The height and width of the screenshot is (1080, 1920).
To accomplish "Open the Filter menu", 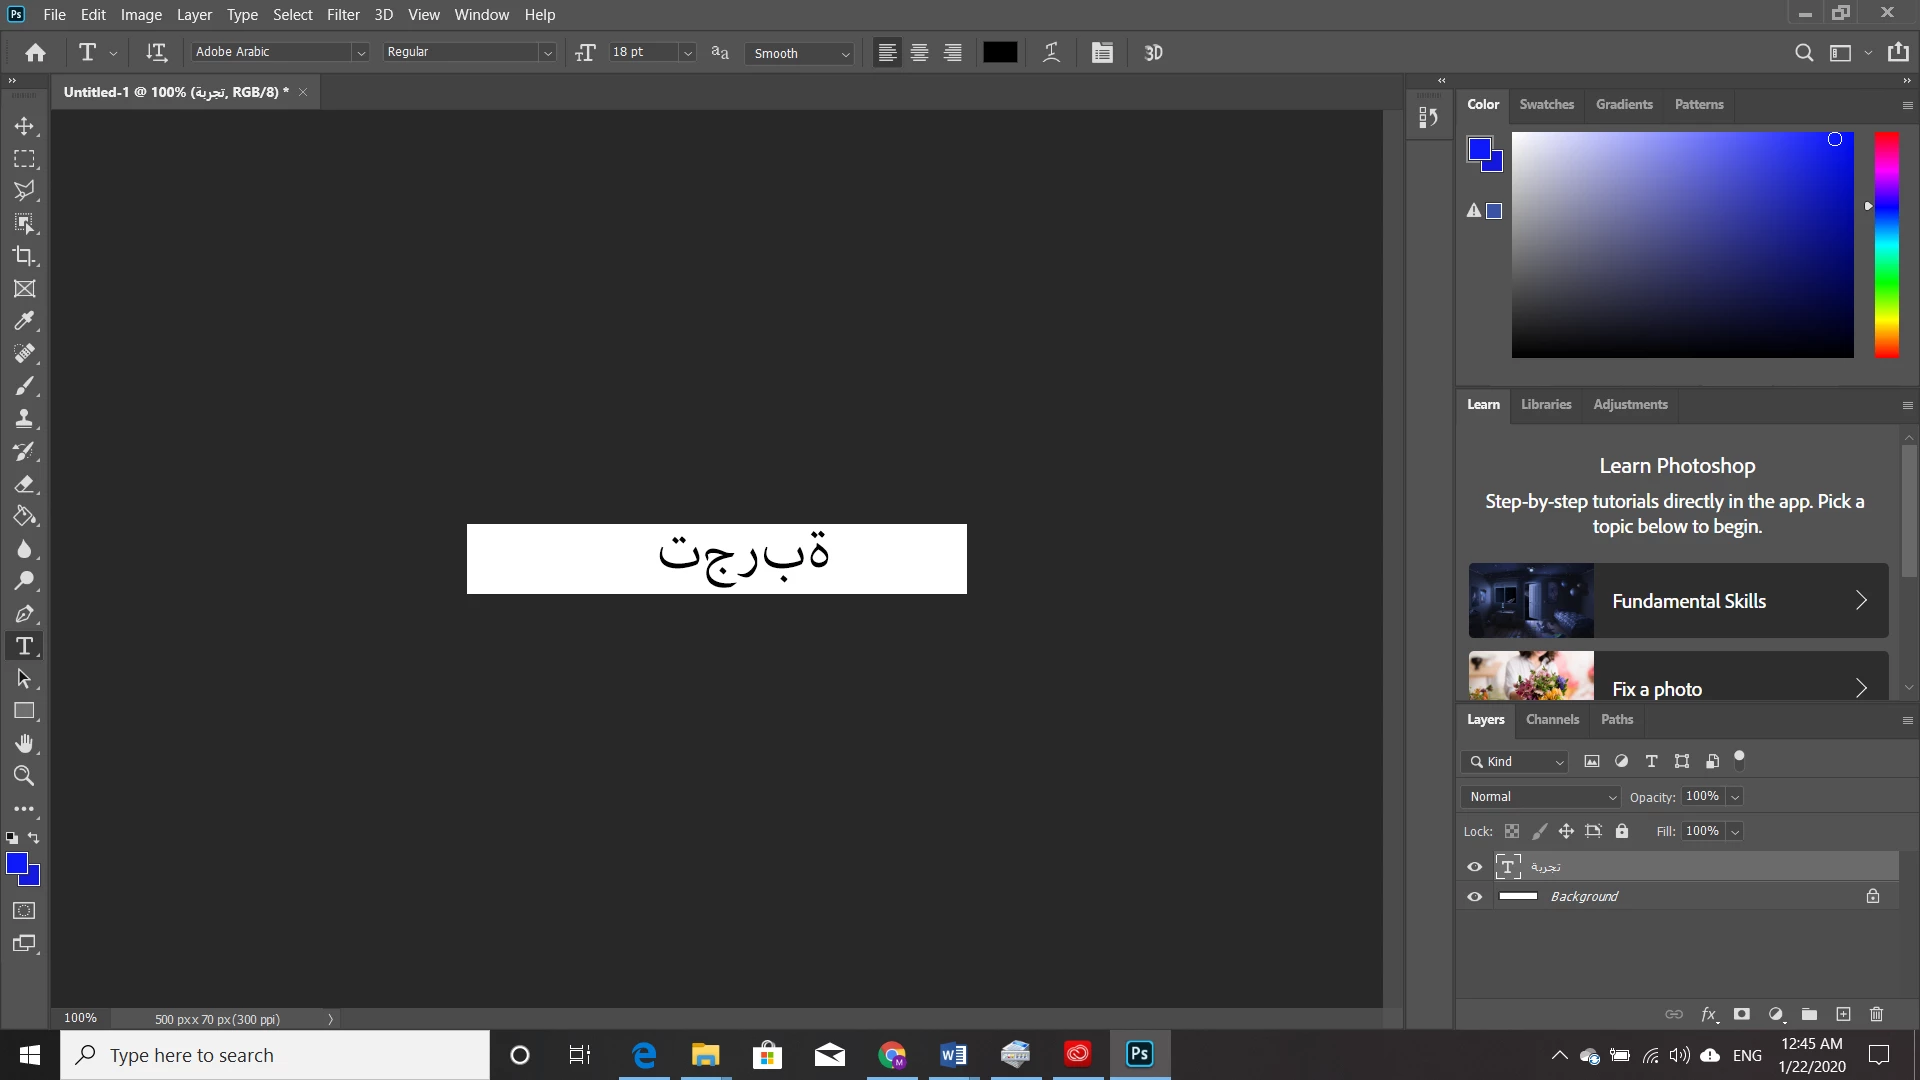I will tap(342, 15).
